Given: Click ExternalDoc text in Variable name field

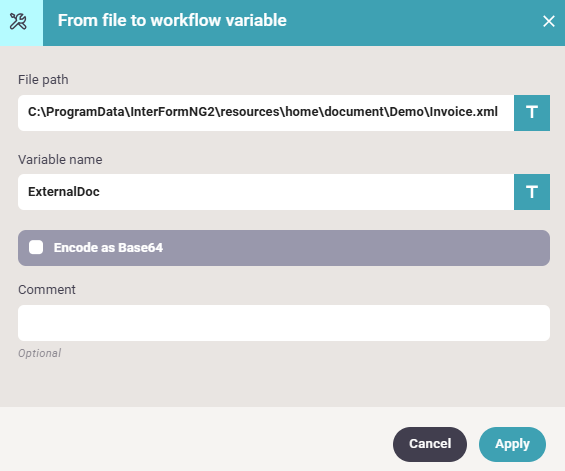Looking at the screenshot, I should 64,192.
